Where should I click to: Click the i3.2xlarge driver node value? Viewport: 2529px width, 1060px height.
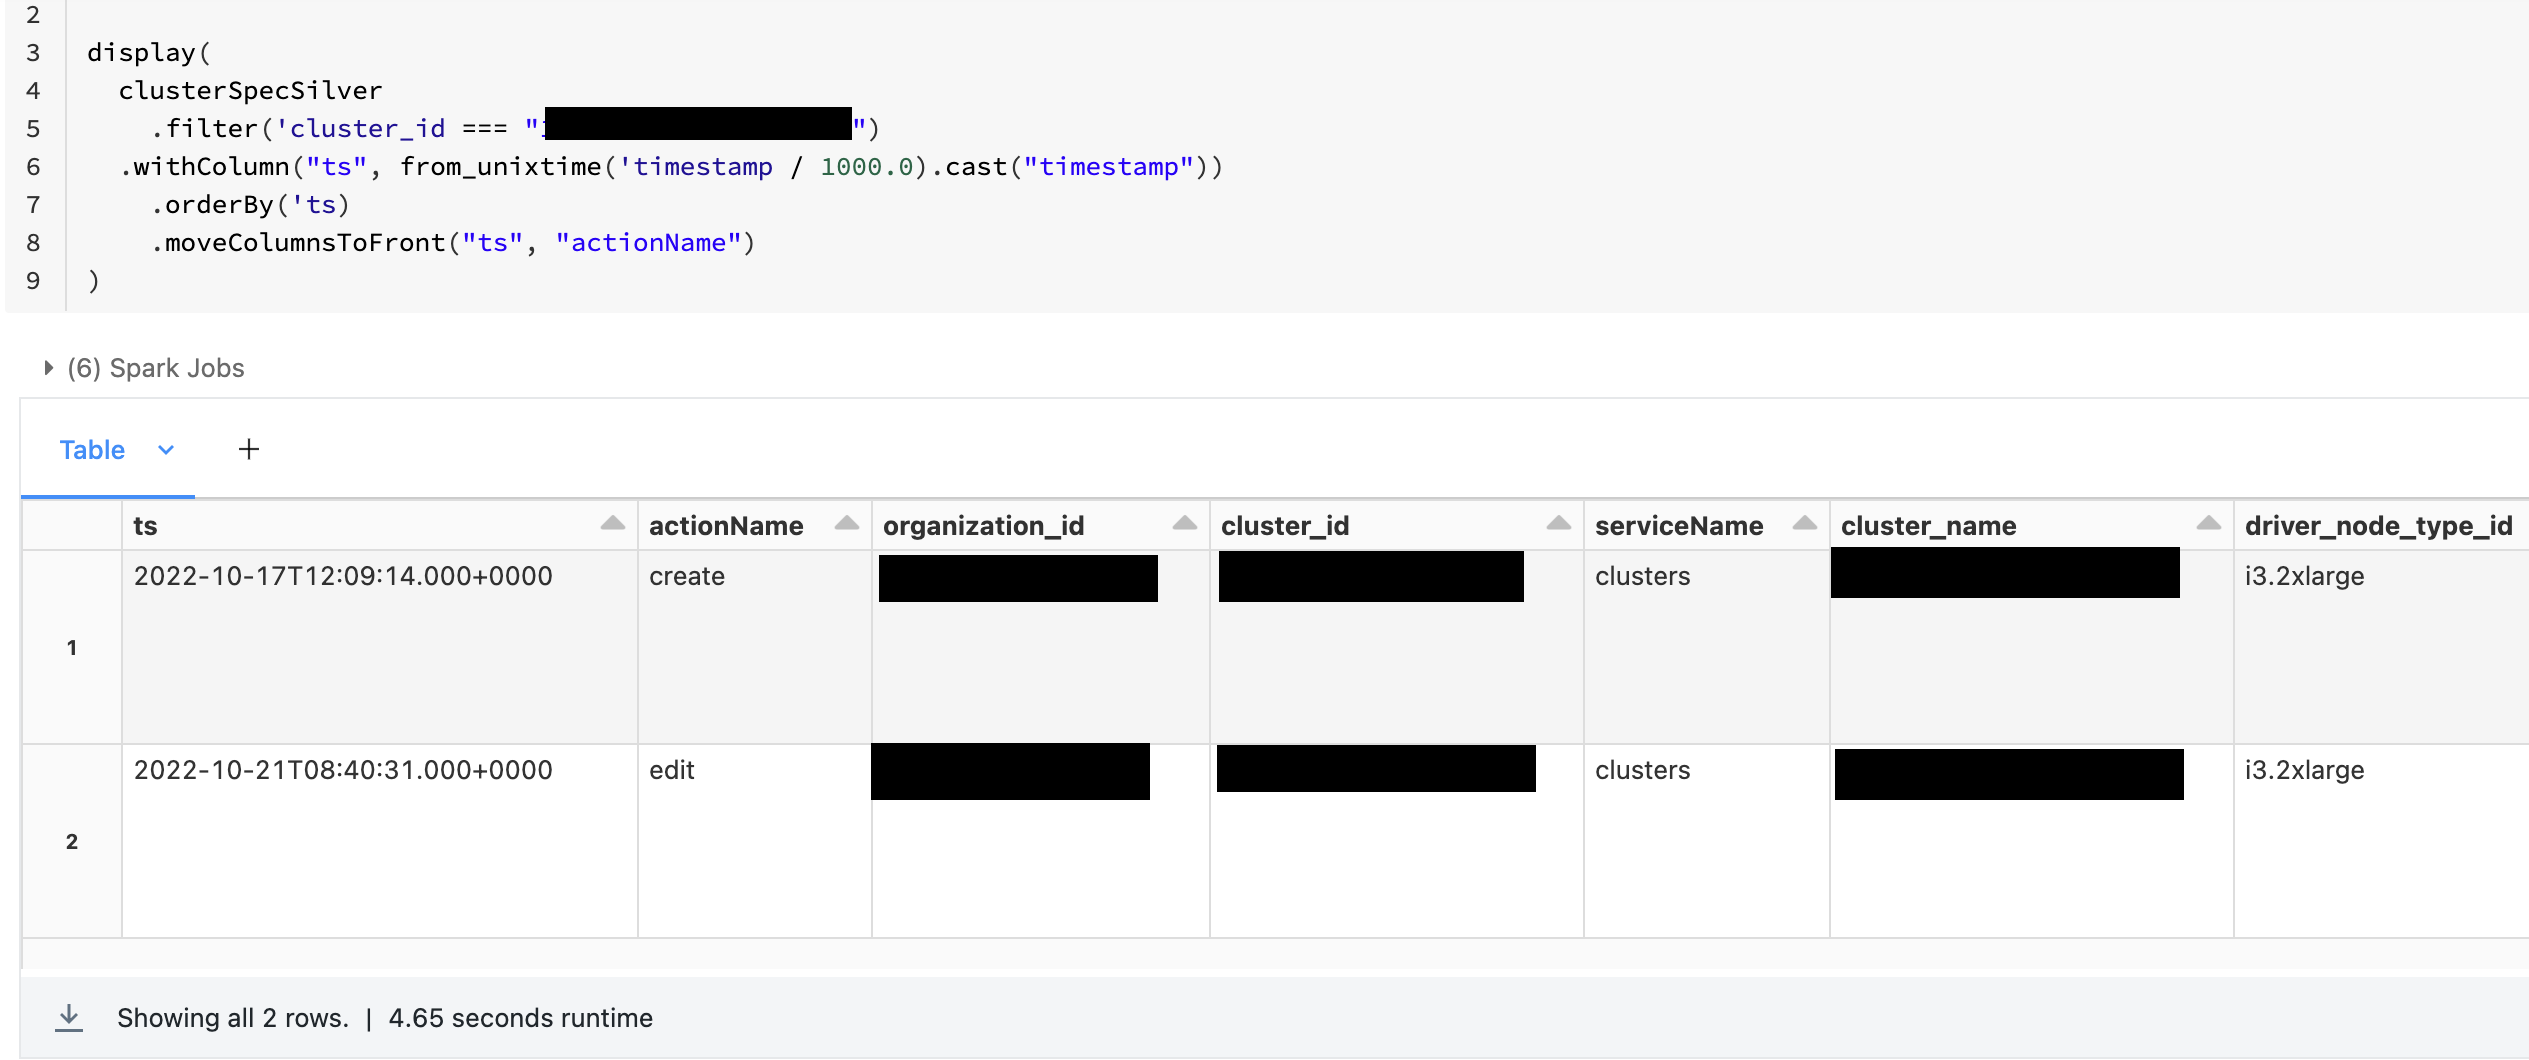click(x=2304, y=576)
